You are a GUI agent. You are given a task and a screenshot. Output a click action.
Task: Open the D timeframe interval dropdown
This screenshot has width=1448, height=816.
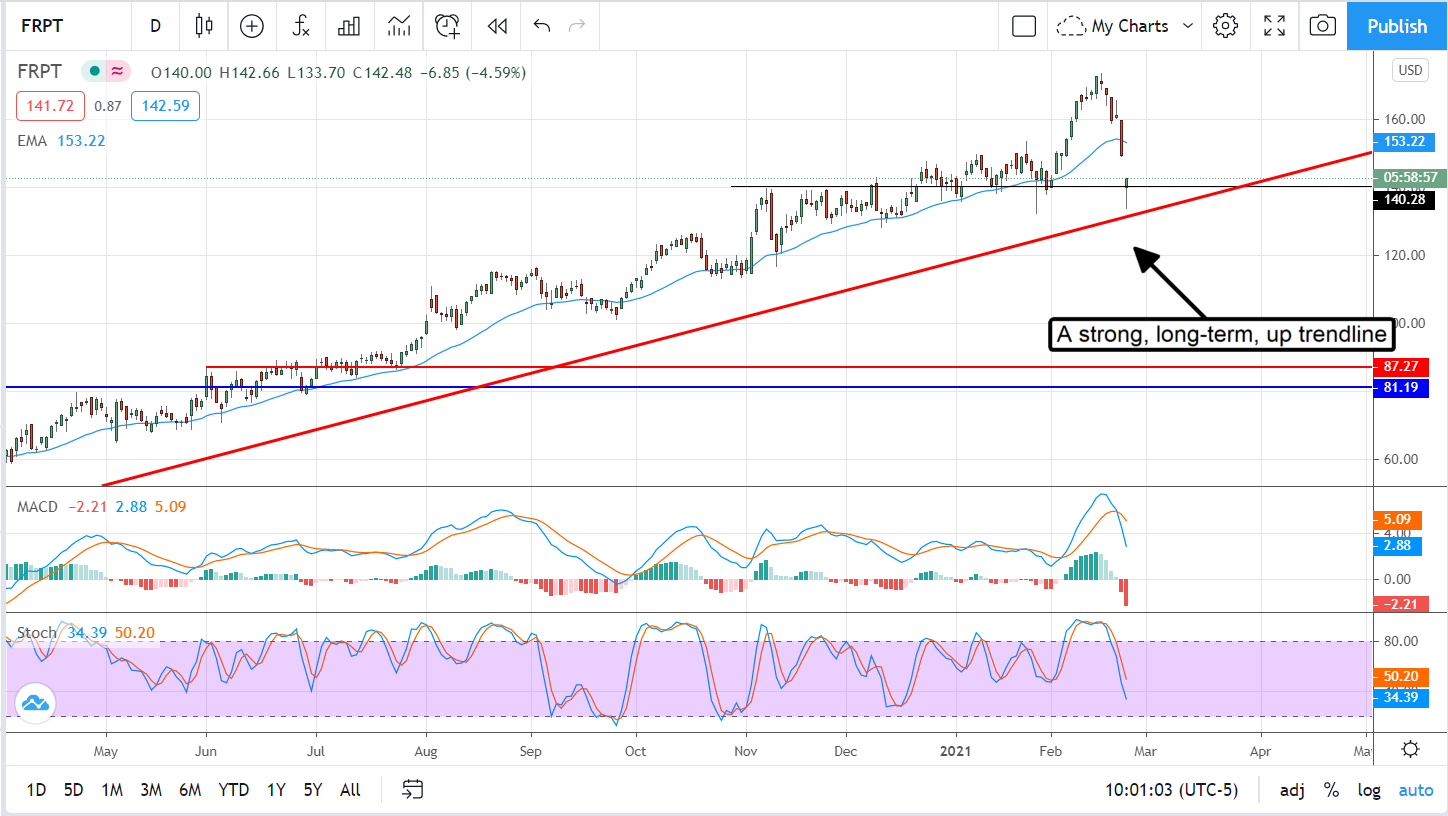pos(155,26)
